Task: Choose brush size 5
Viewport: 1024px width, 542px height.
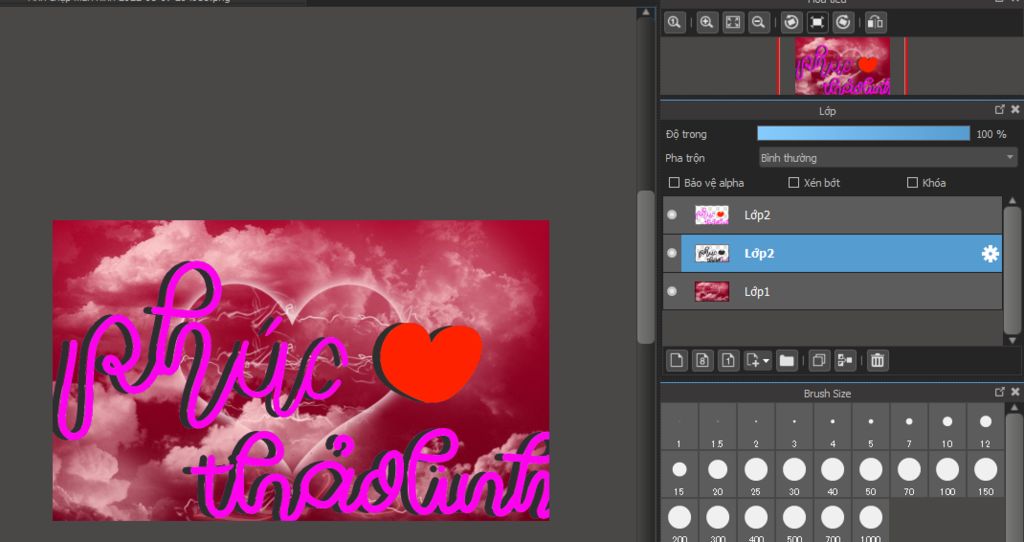Action: [x=871, y=426]
